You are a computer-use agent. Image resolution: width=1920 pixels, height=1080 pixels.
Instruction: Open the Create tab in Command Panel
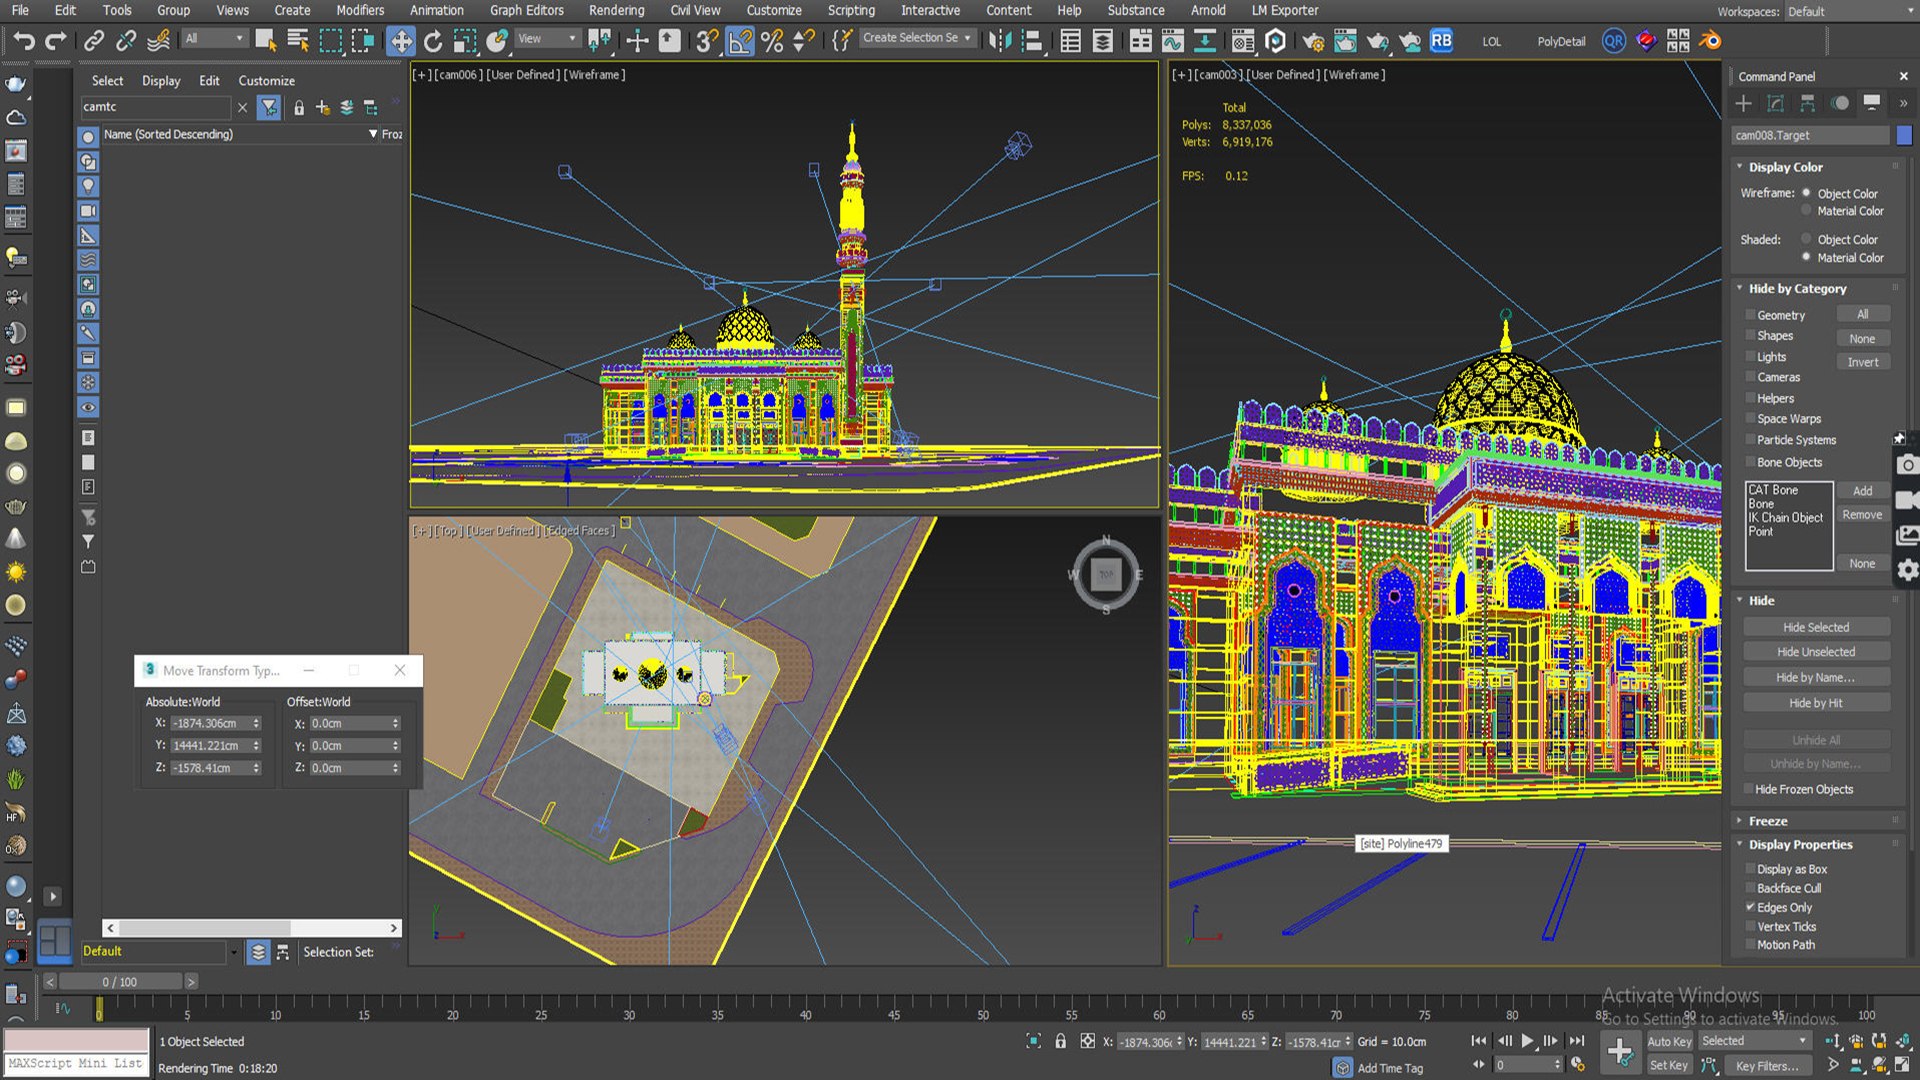[1743, 103]
